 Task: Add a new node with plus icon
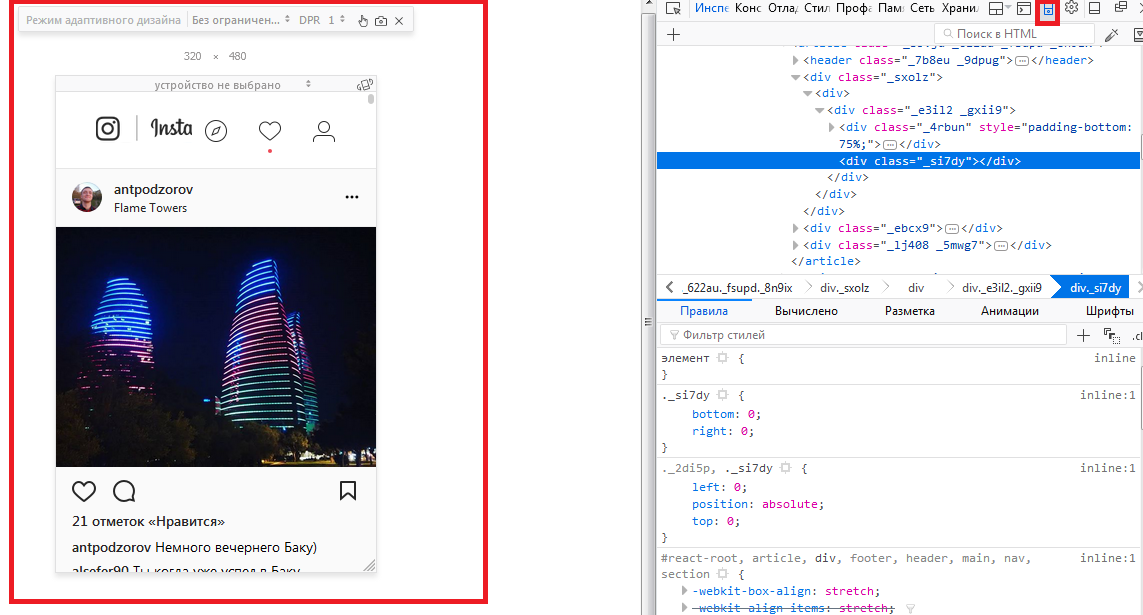click(x=674, y=34)
